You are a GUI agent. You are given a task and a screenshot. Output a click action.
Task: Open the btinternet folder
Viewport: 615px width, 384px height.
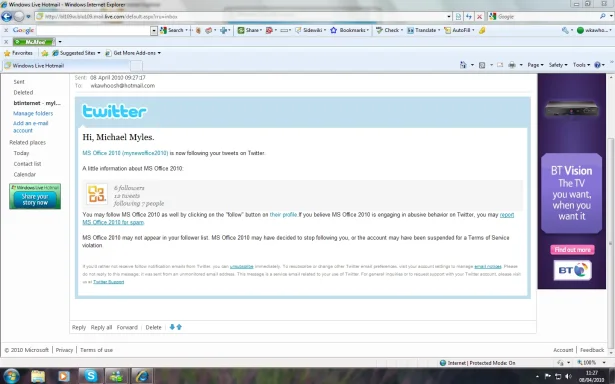[x=37, y=103]
